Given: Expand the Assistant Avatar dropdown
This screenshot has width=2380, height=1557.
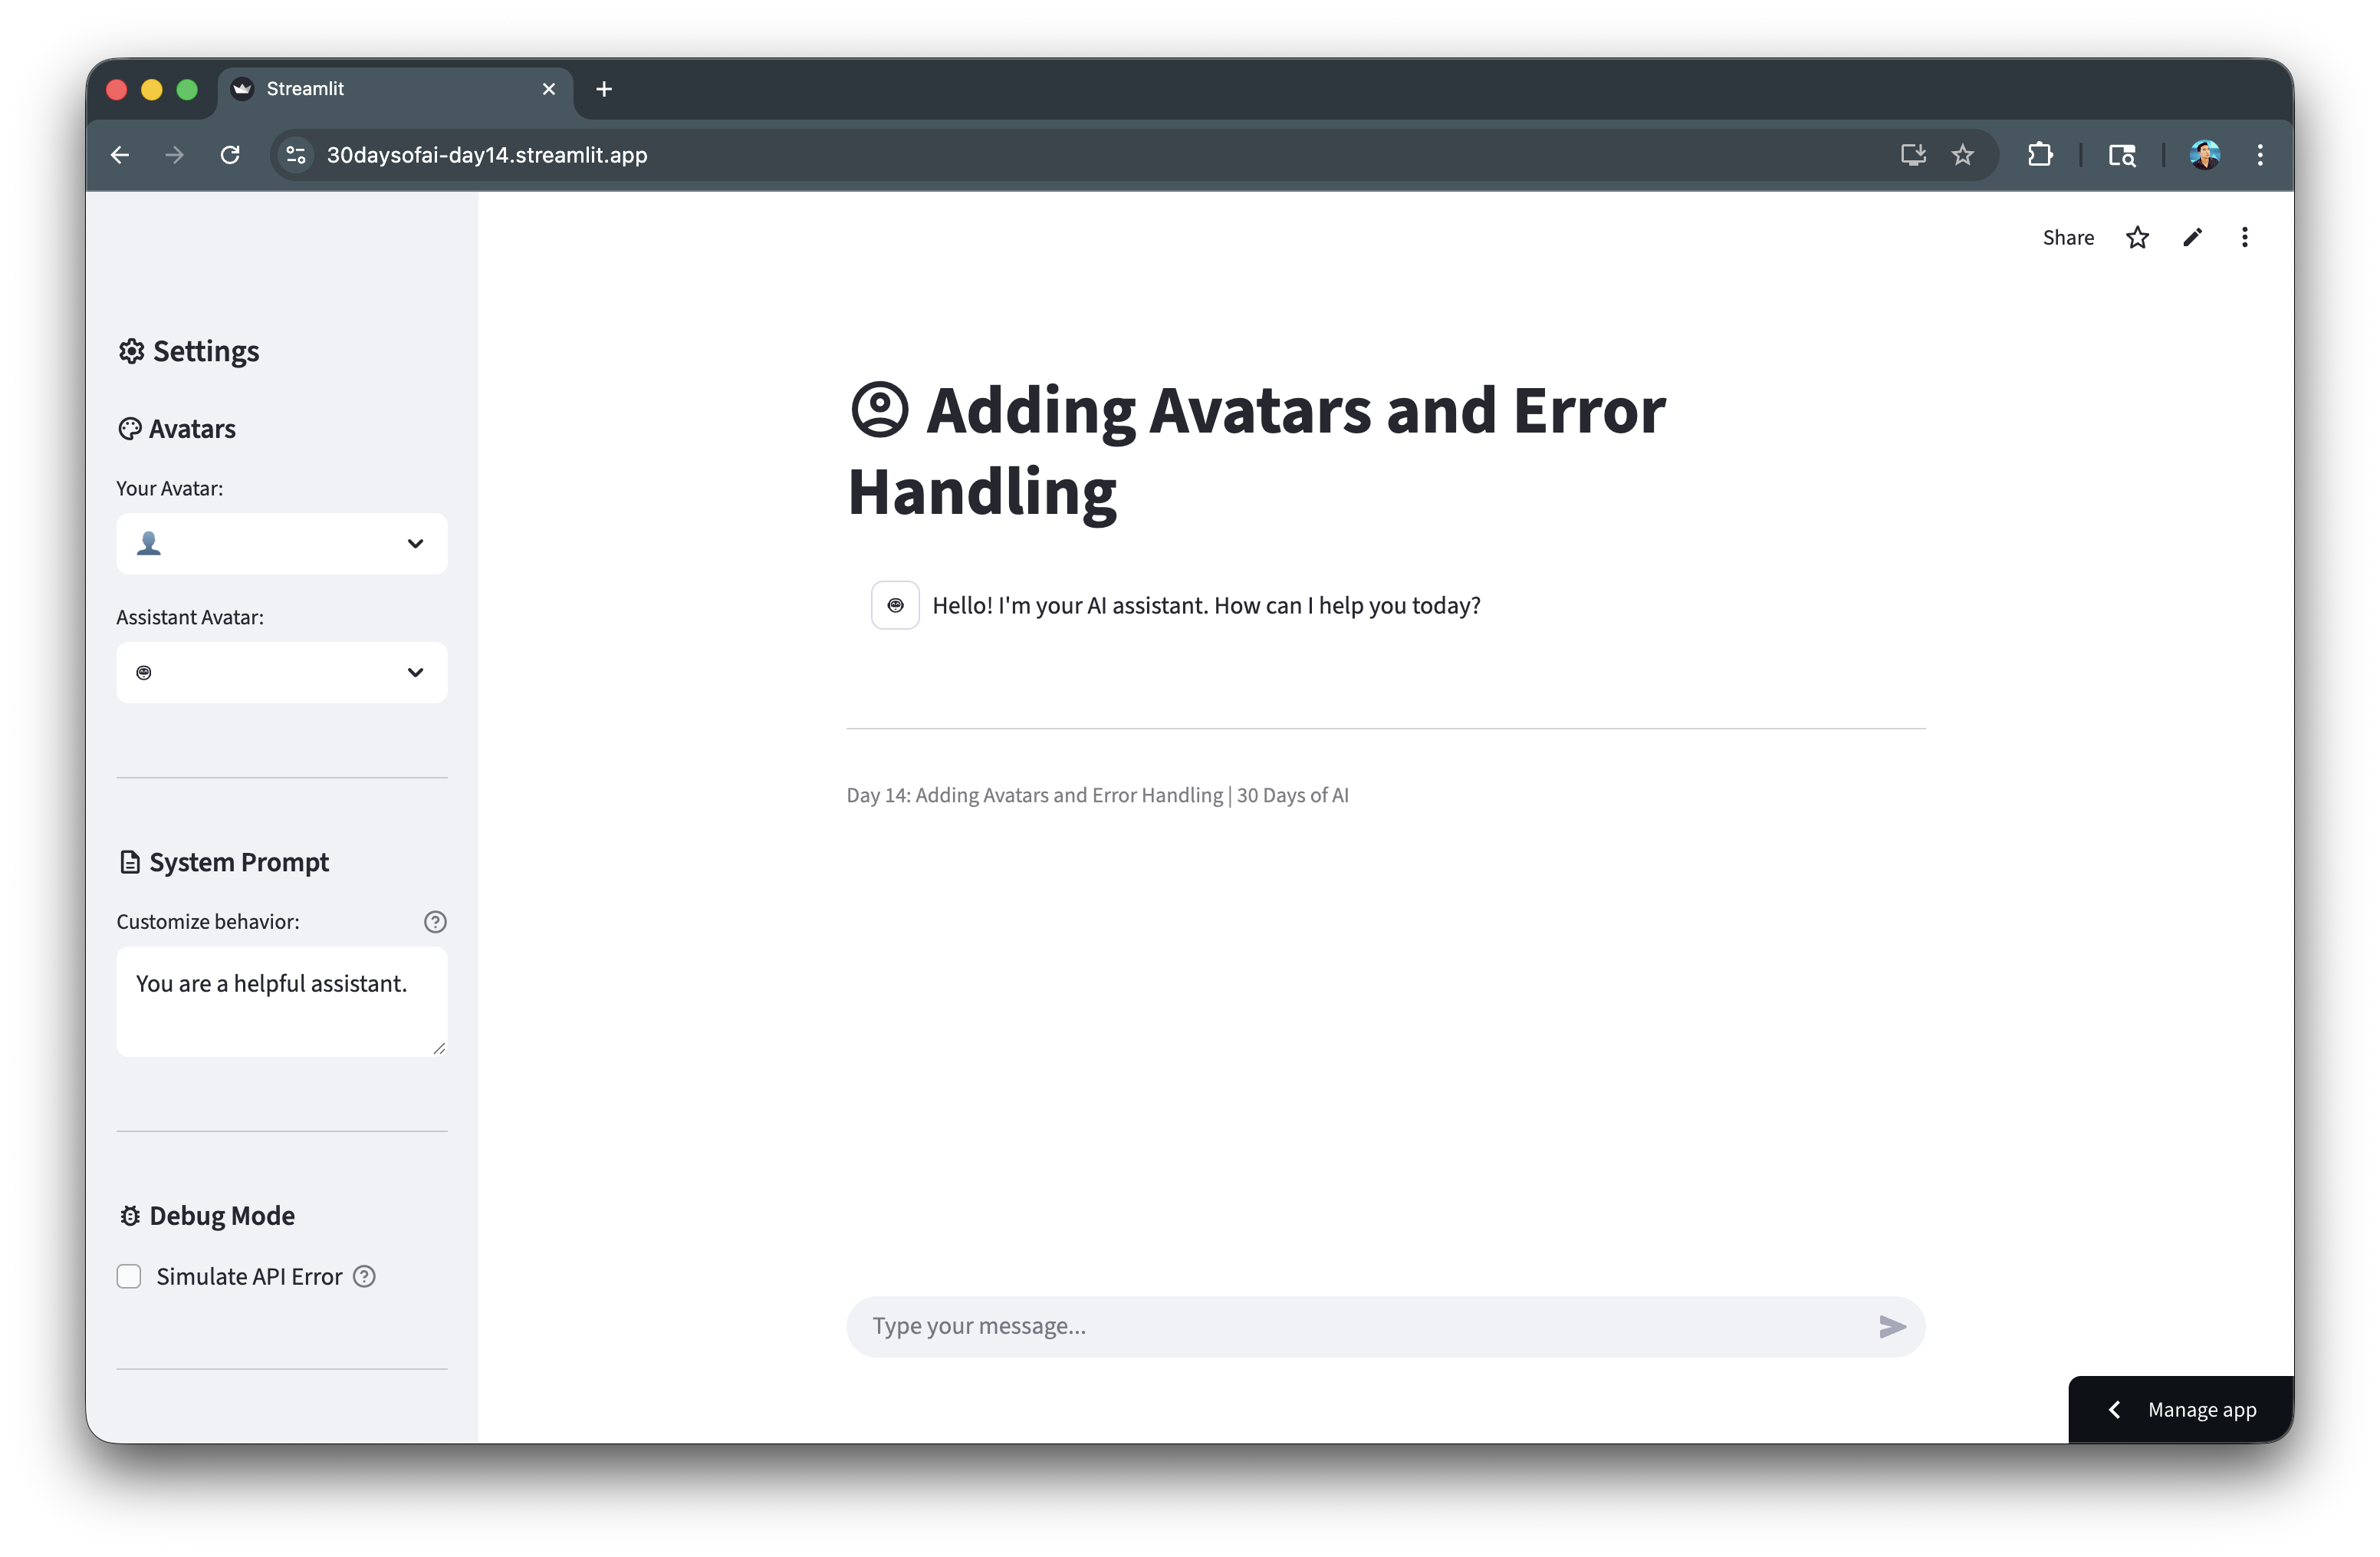Looking at the screenshot, I should coord(282,673).
